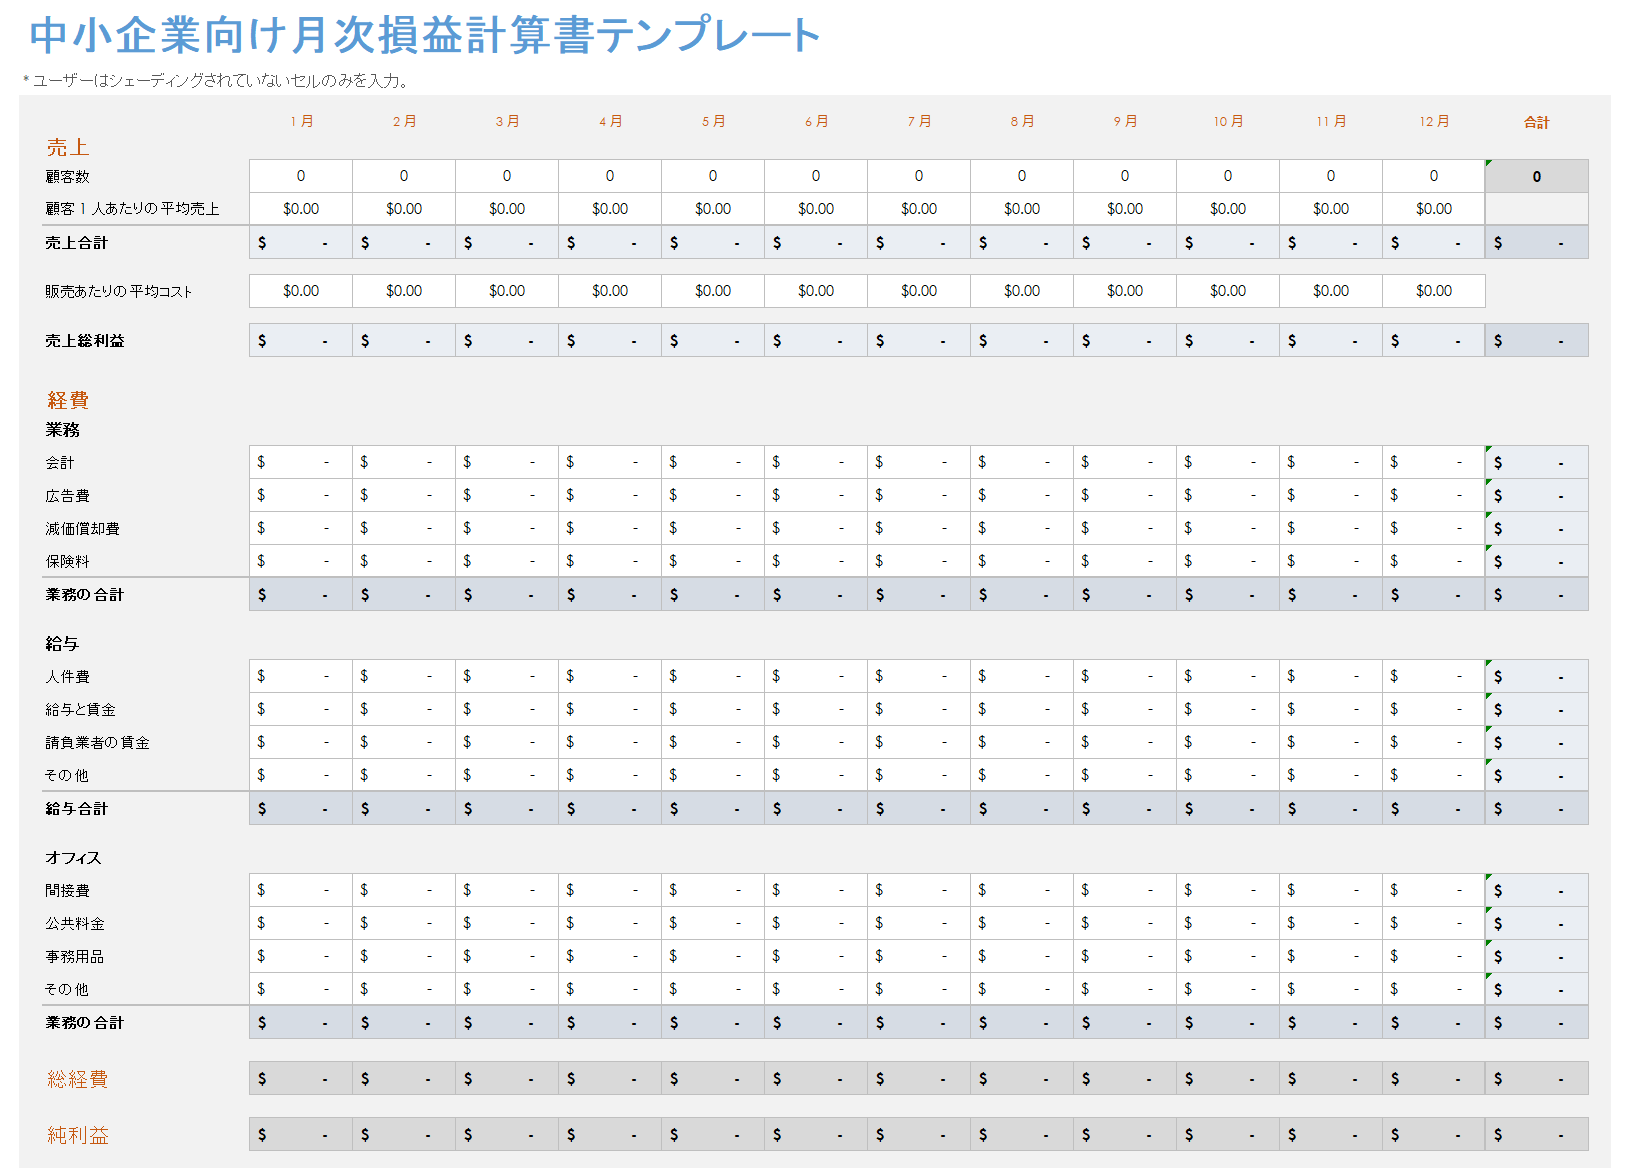Click the 請負業者の賃金 row label
This screenshot has height=1176, width=1627.
[97, 743]
